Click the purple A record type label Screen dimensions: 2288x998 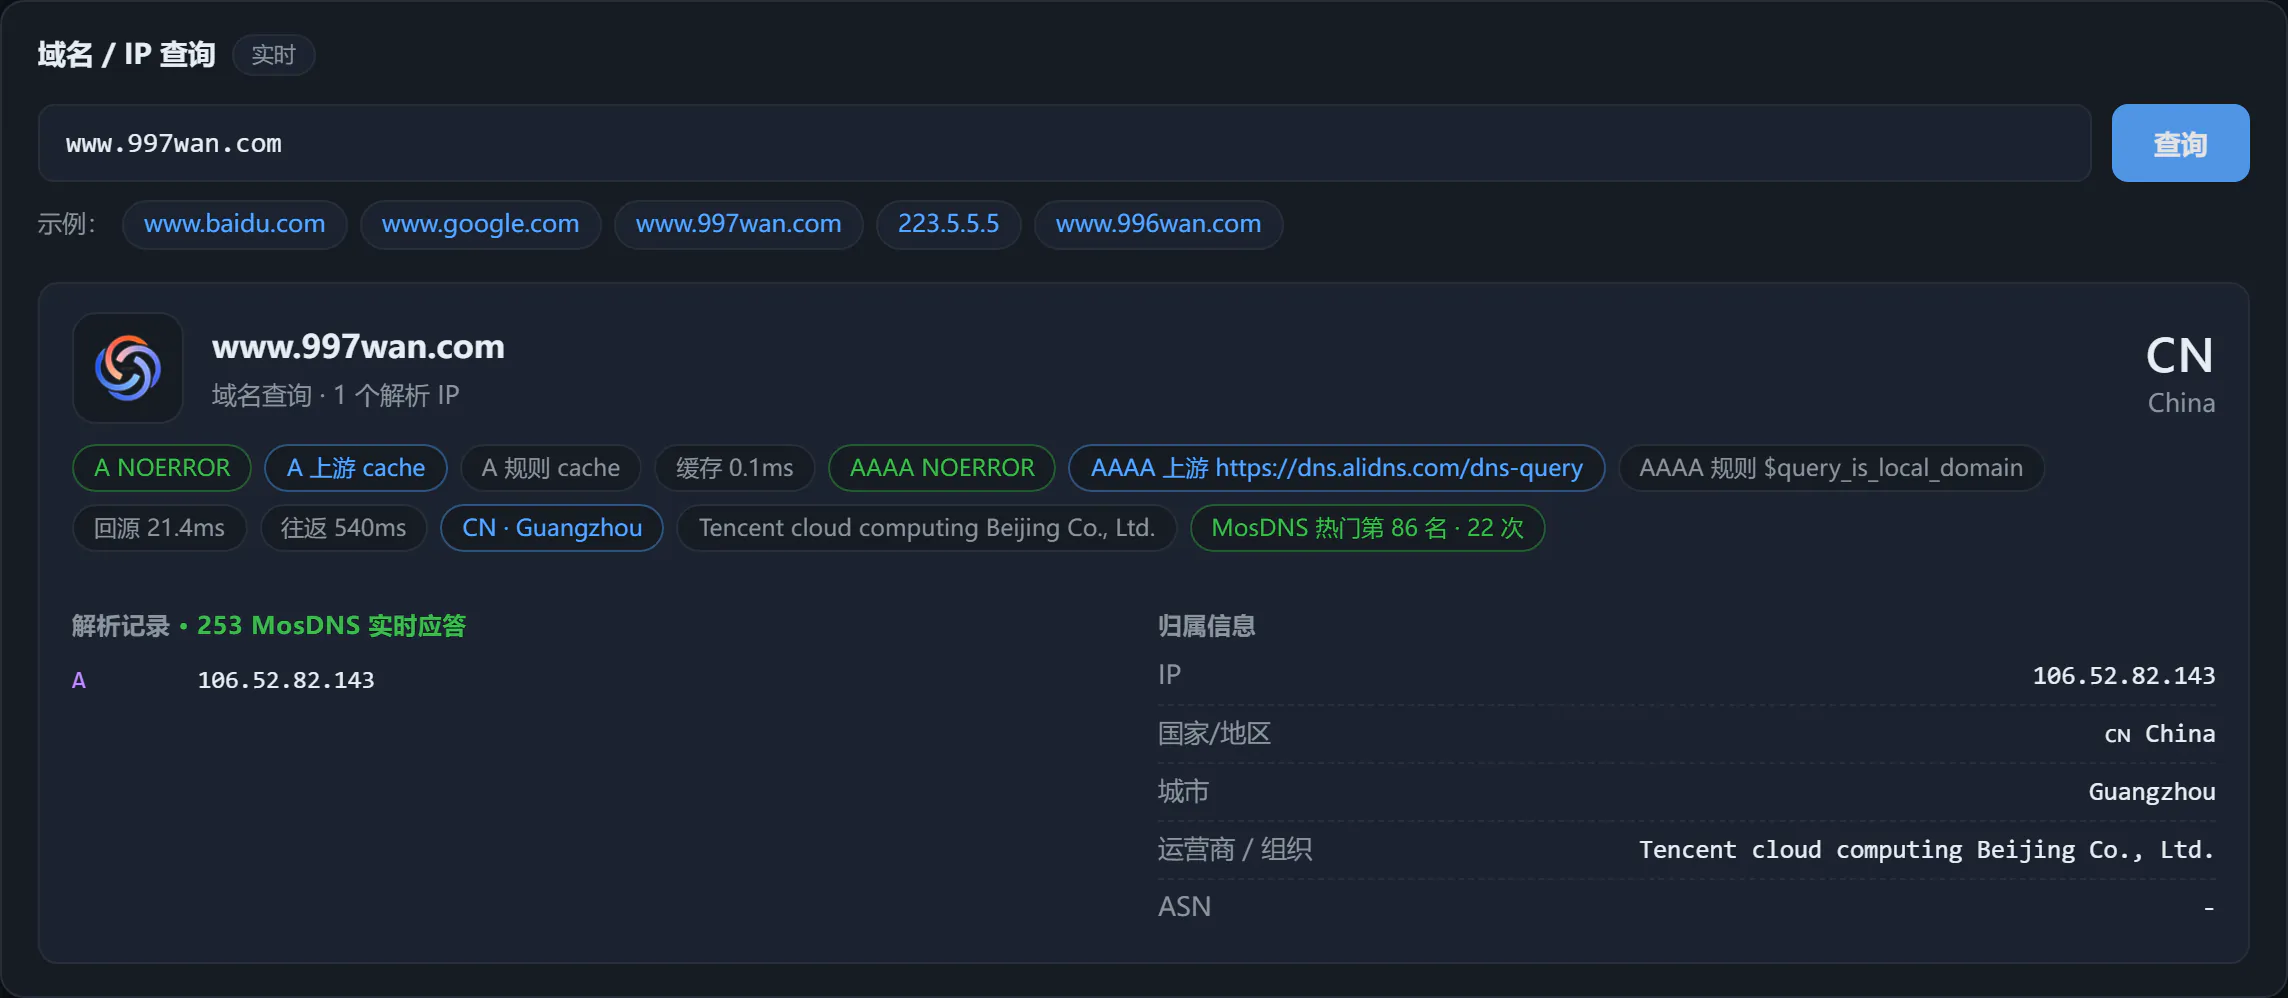click(x=79, y=681)
